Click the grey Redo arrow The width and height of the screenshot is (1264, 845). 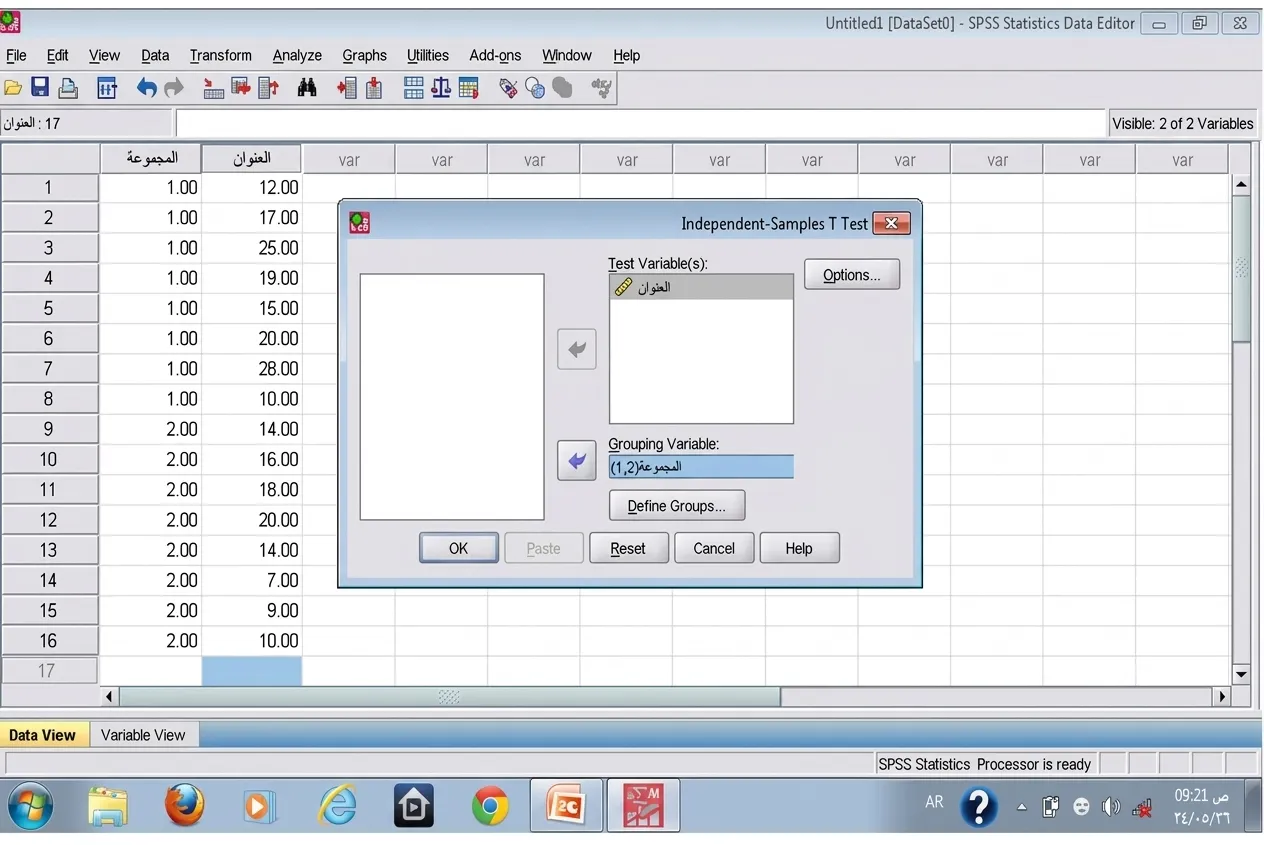174,88
